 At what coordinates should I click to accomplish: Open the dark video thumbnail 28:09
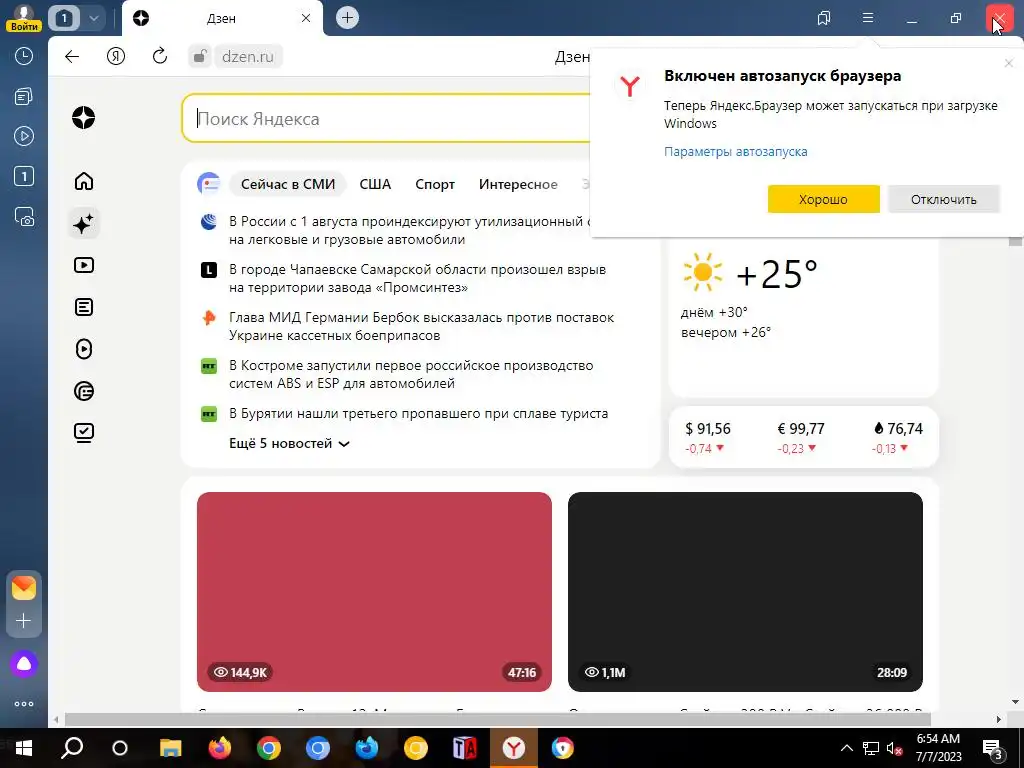(745, 592)
